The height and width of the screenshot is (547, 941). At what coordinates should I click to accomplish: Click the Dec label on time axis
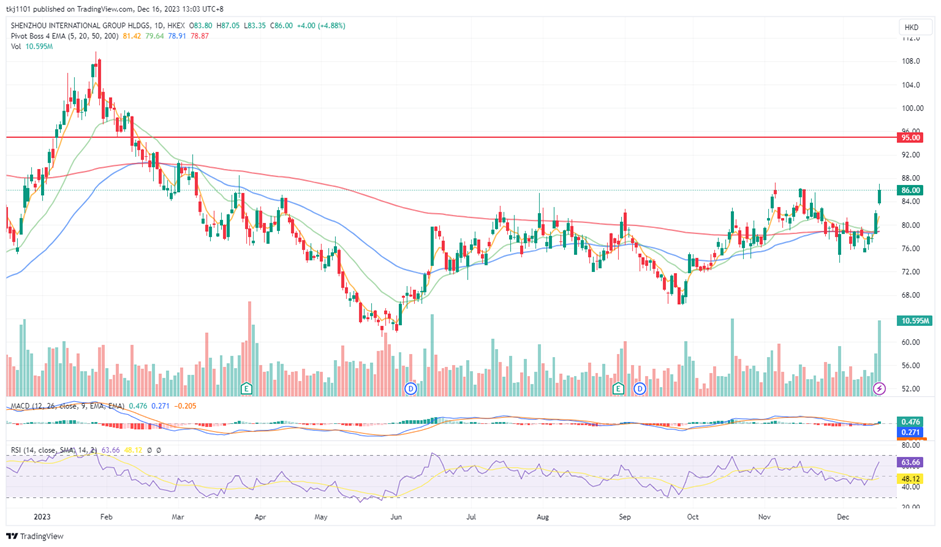pos(843,517)
